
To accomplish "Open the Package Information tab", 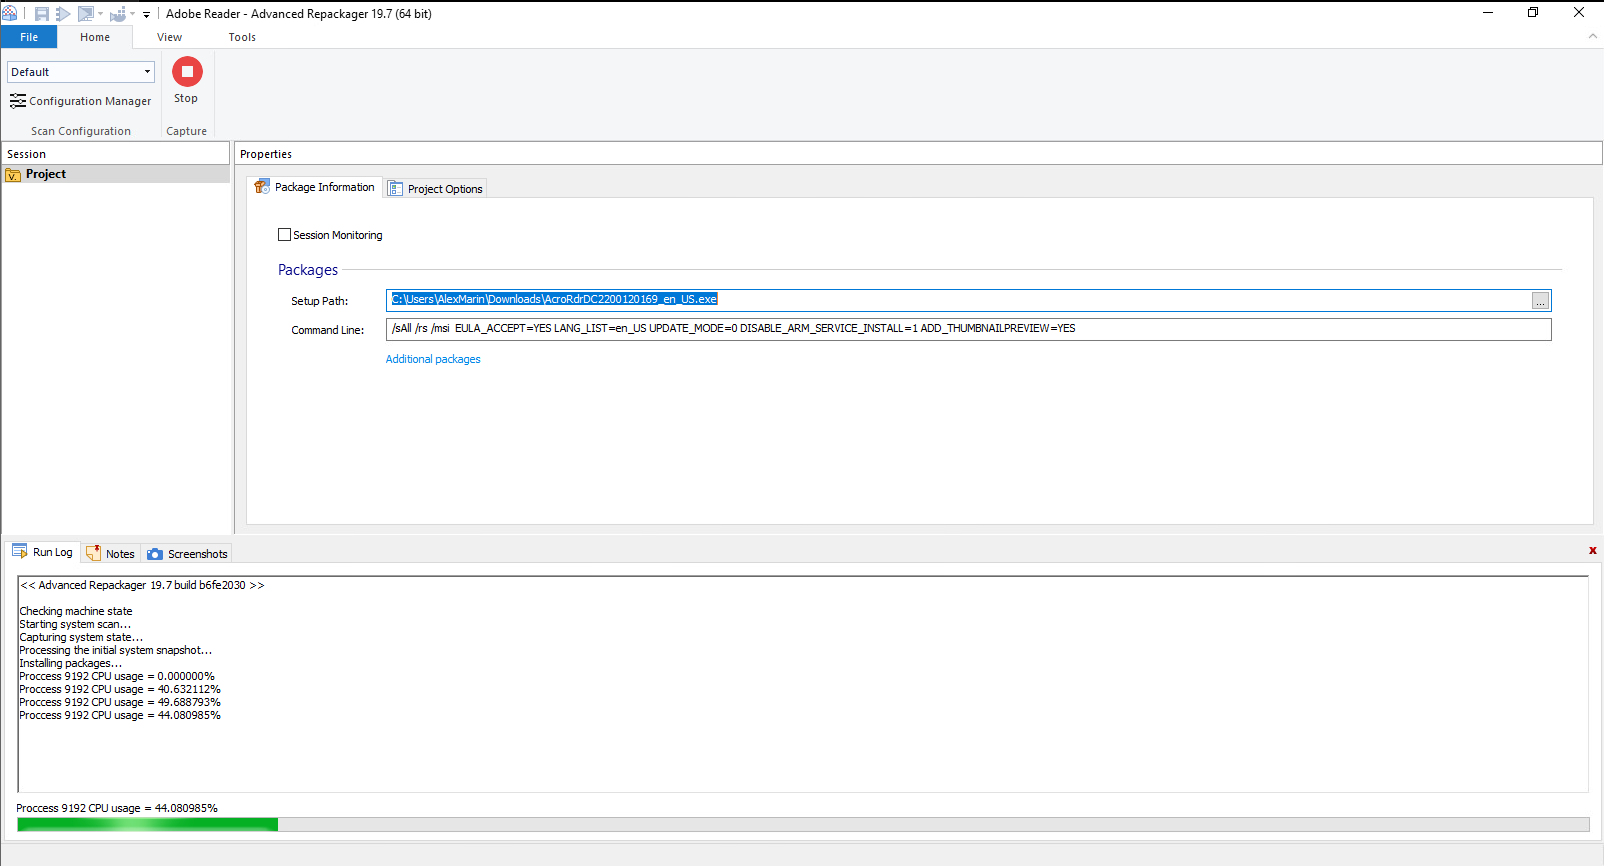I will click(314, 187).
